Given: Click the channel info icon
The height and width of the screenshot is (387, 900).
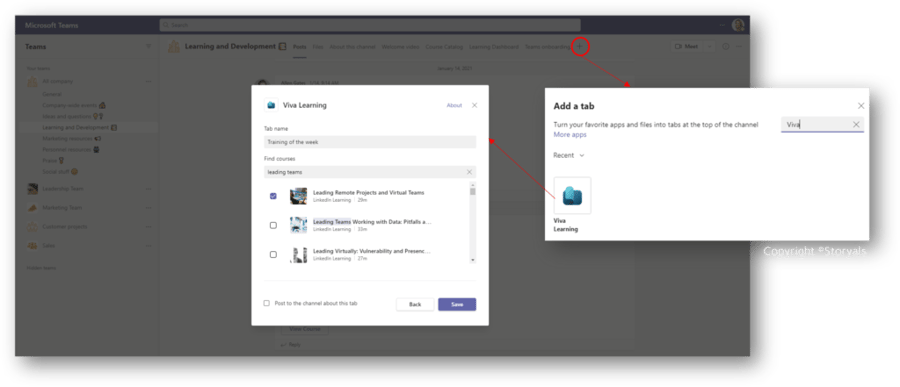Looking at the screenshot, I should pos(726,47).
